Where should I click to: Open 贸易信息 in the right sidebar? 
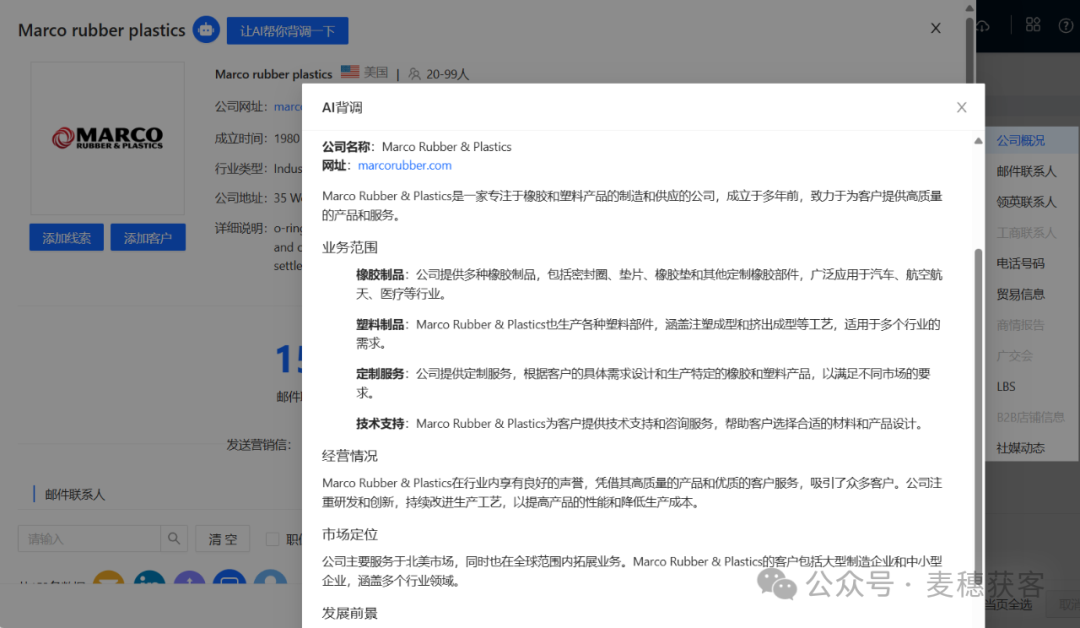click(1020, 295)
